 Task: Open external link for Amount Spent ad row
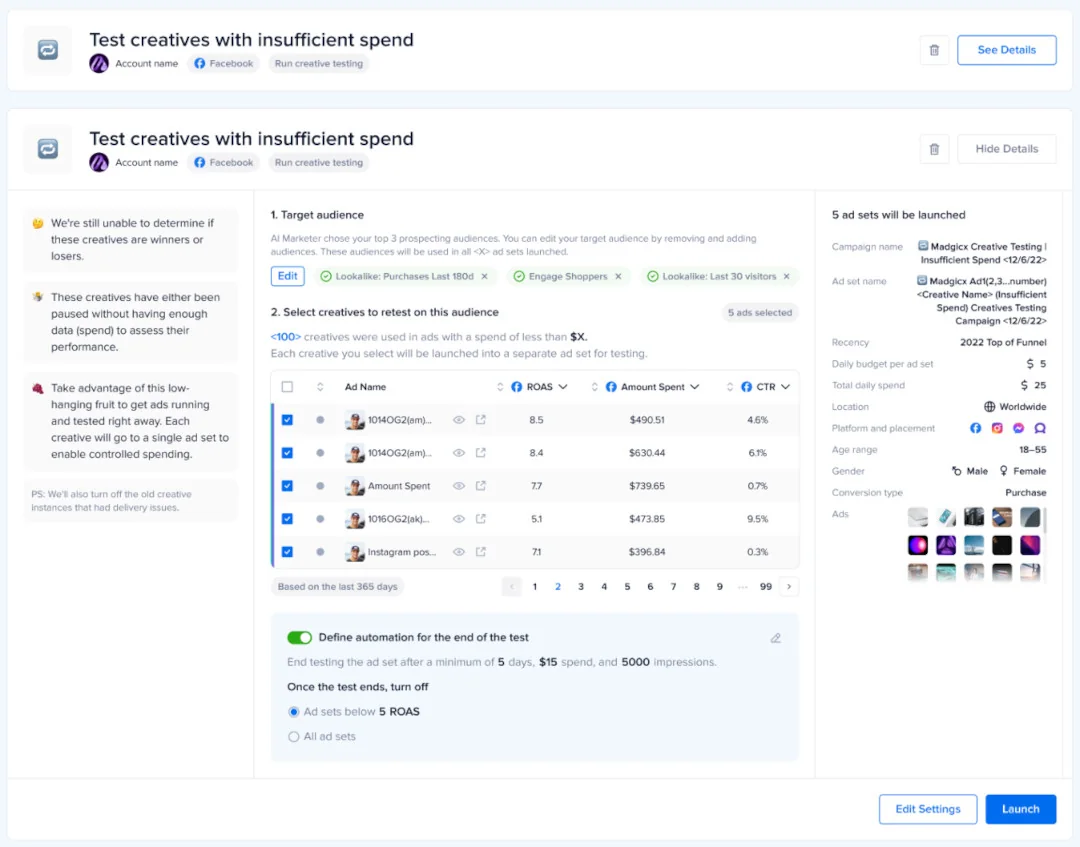481,485
